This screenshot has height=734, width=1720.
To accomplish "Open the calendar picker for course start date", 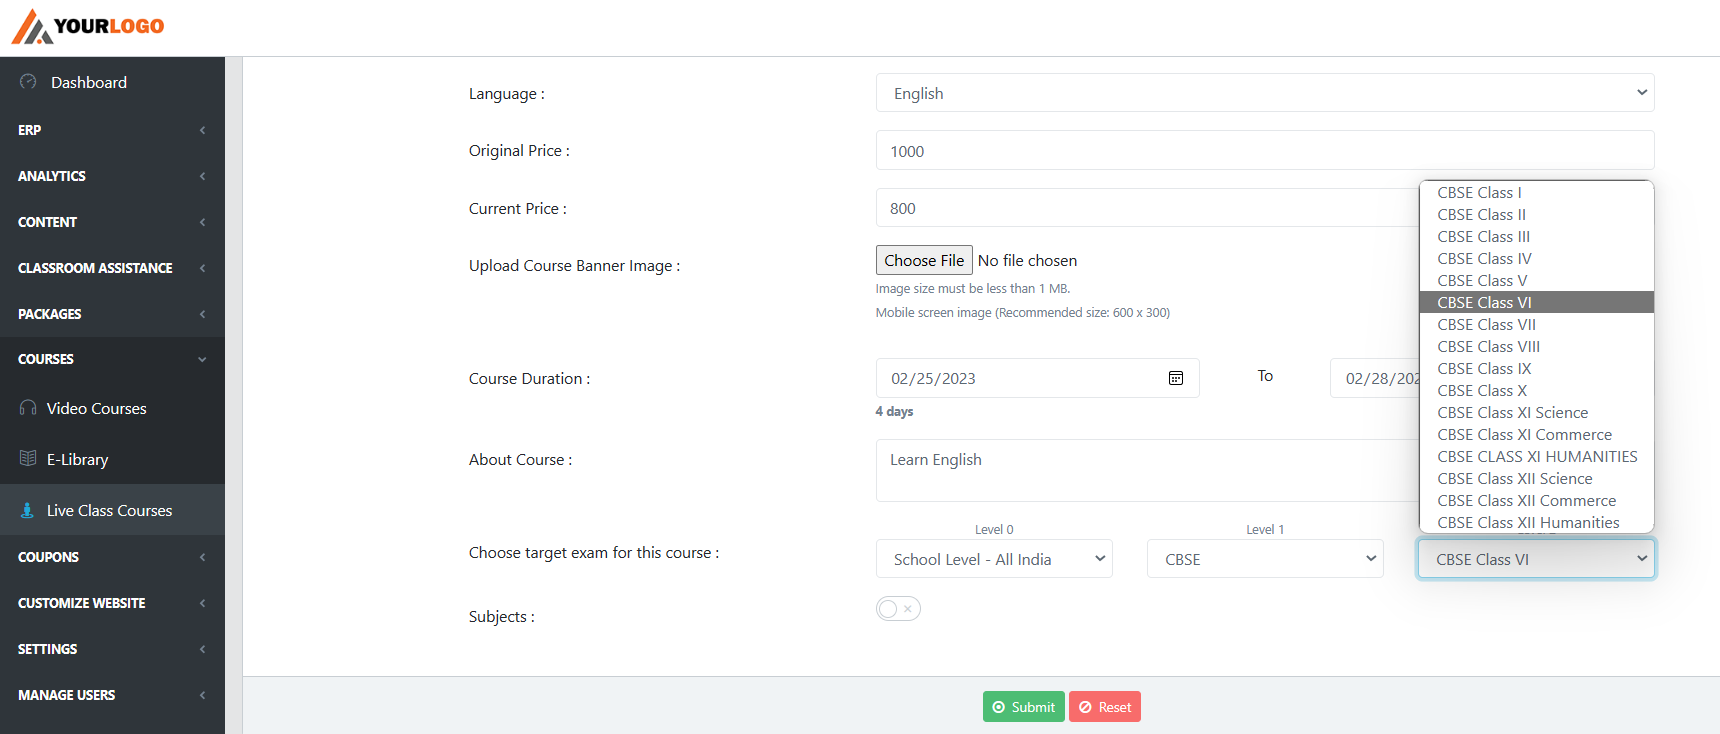I will 1176,377.
